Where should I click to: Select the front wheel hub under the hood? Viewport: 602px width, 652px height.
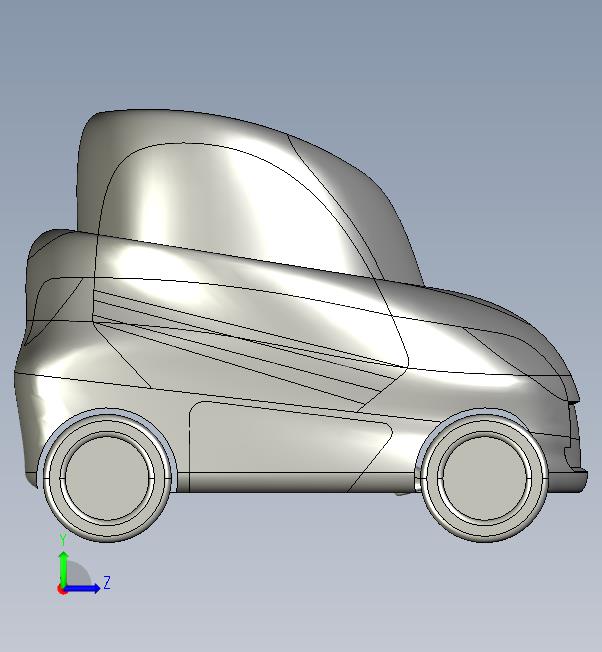tap(484, 478)
